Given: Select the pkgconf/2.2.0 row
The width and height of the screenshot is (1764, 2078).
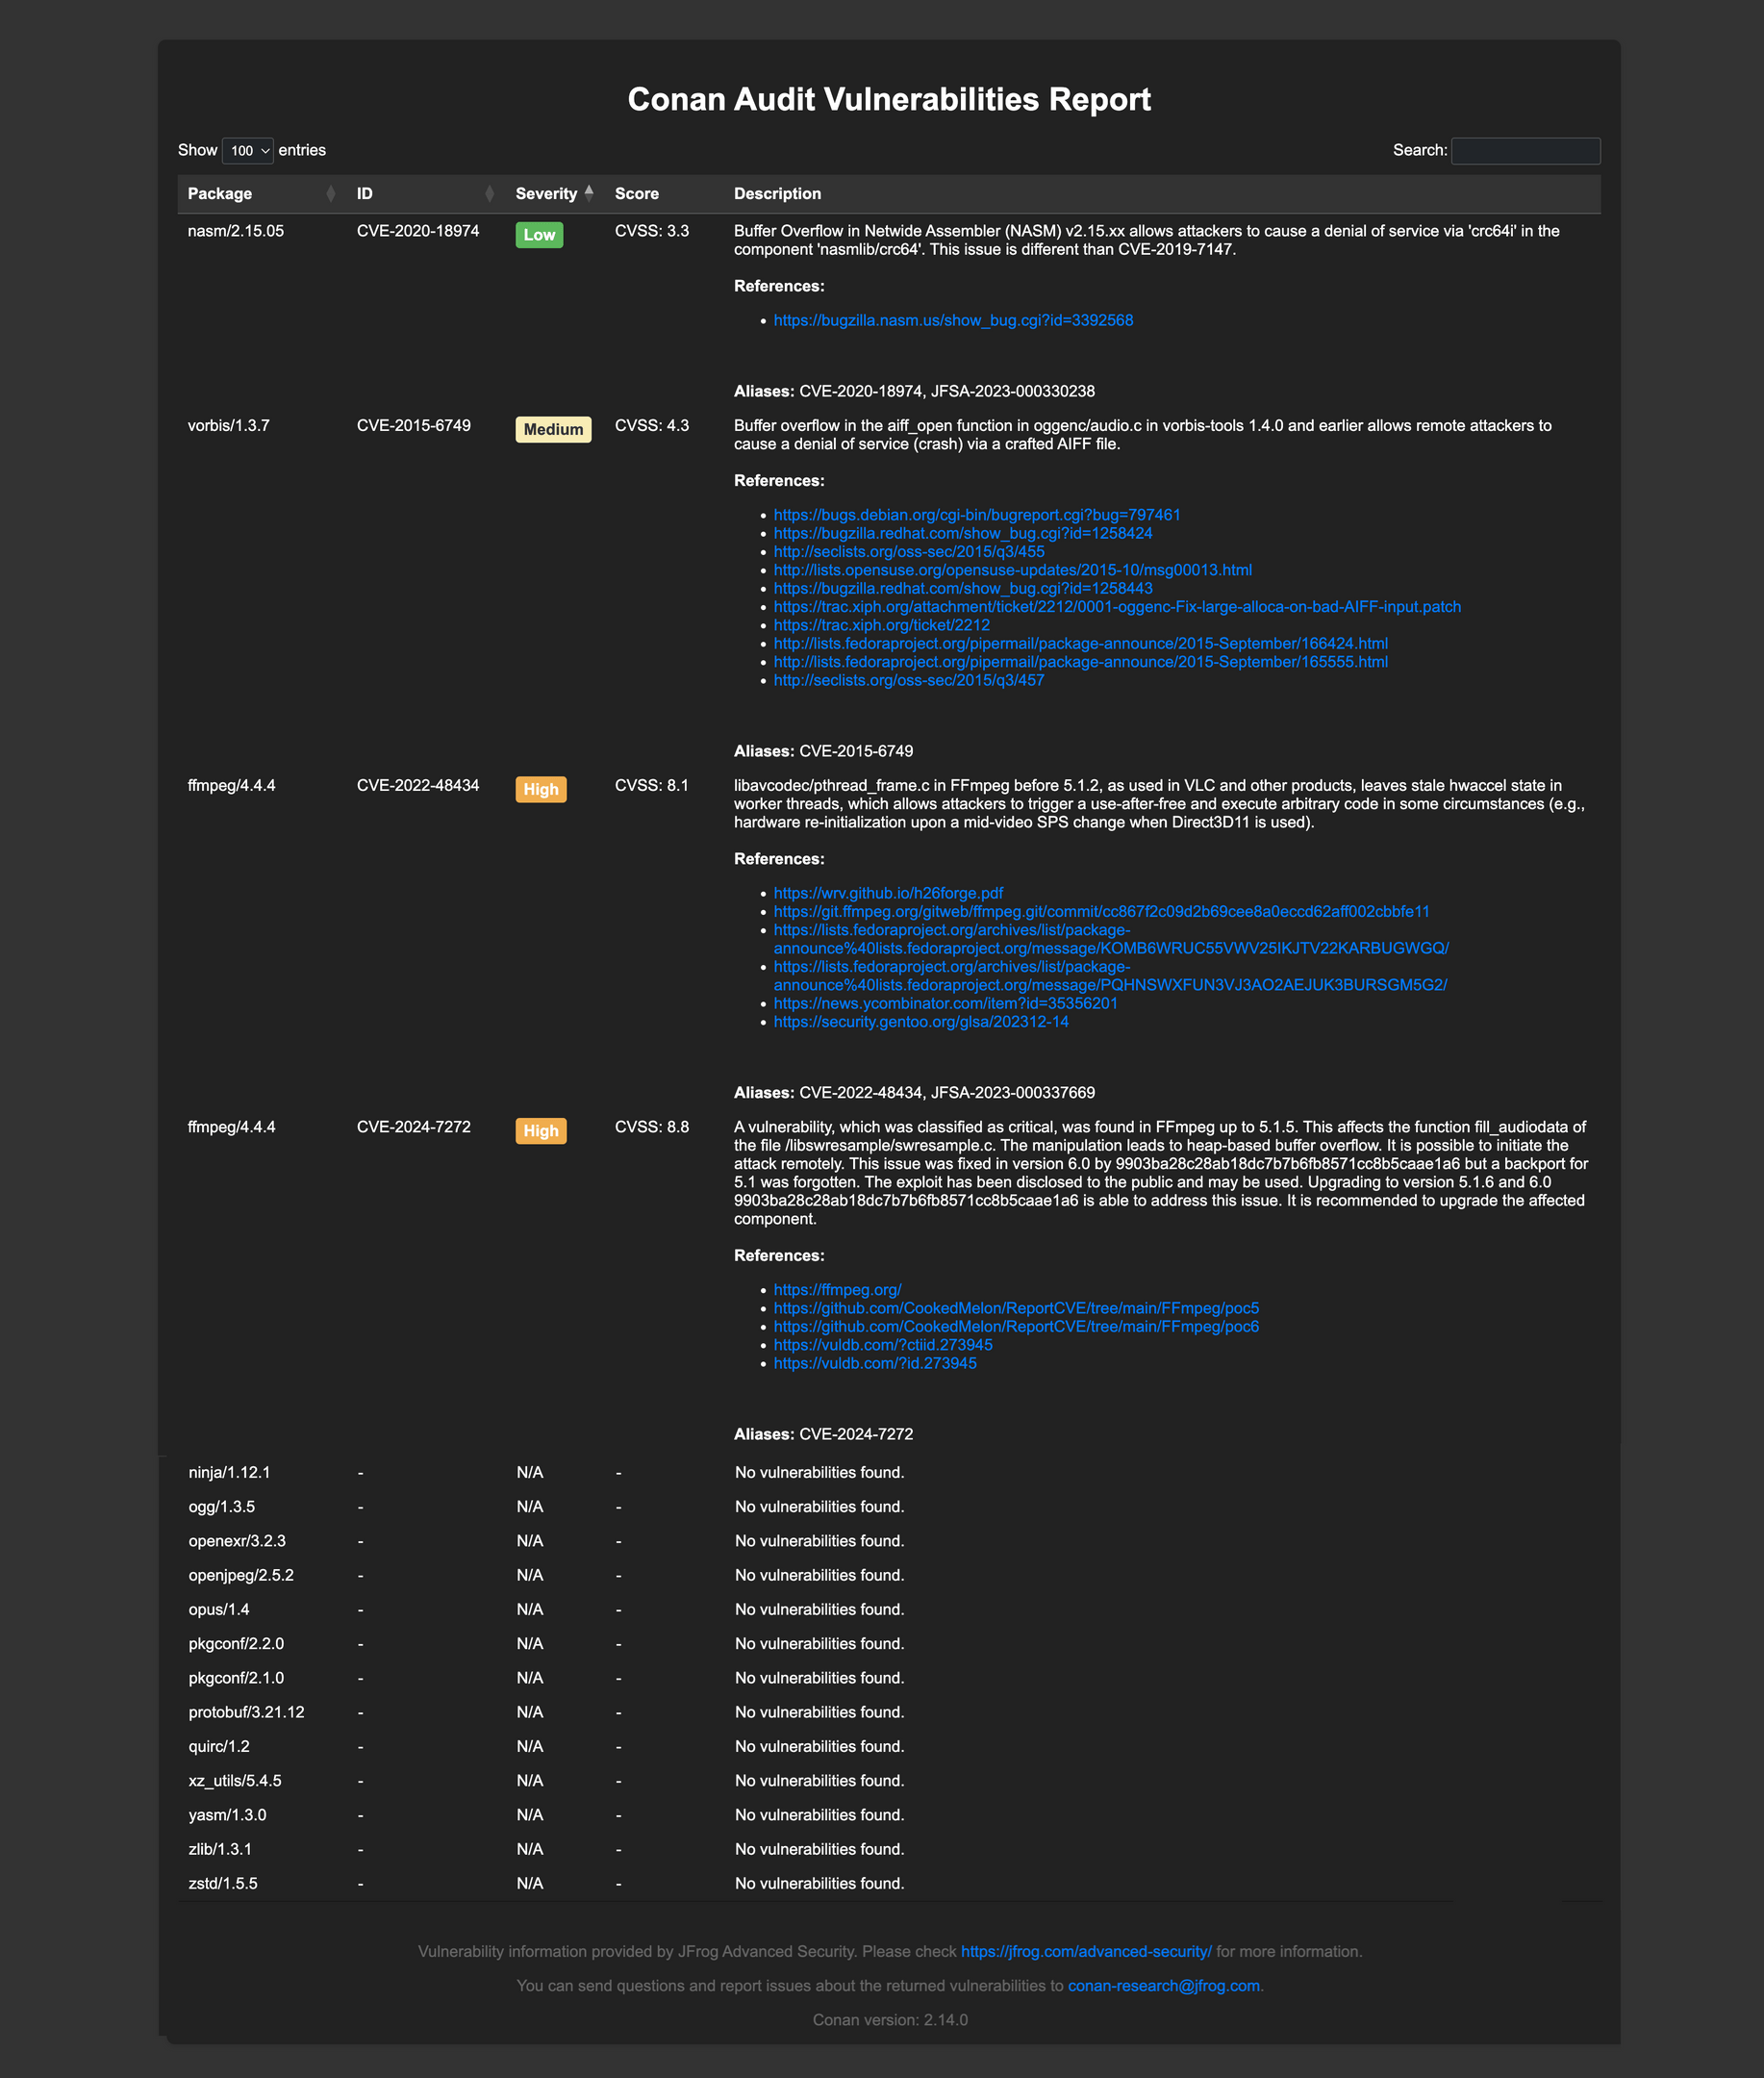Looking at the screenshot, I should click(x=889, y=1644).
